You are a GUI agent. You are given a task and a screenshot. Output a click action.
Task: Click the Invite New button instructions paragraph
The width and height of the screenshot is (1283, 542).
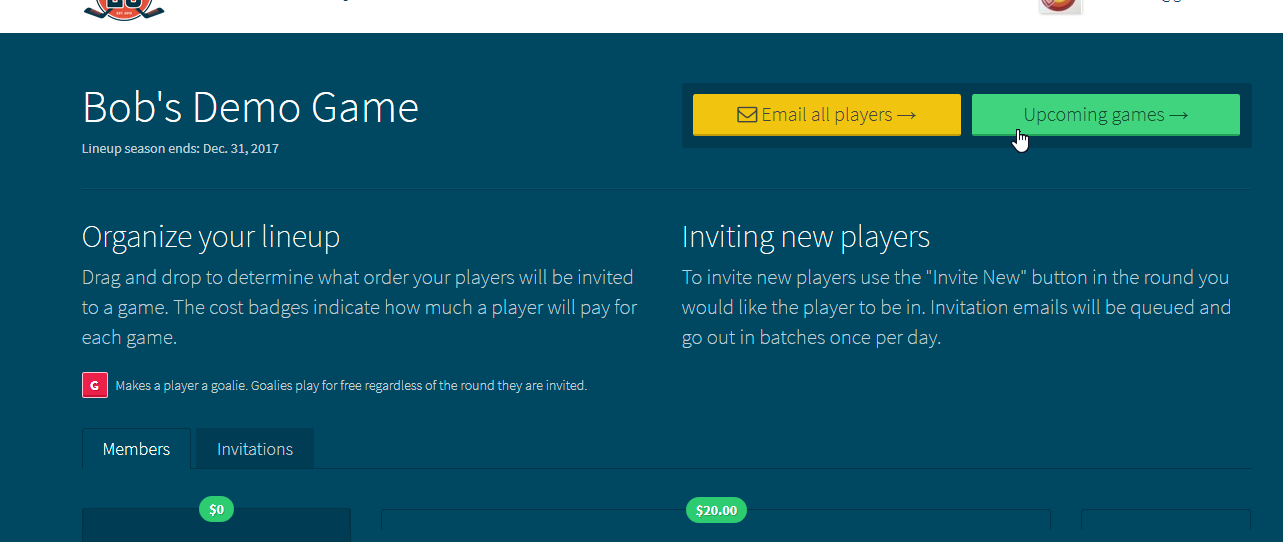[x=955, y=307]
